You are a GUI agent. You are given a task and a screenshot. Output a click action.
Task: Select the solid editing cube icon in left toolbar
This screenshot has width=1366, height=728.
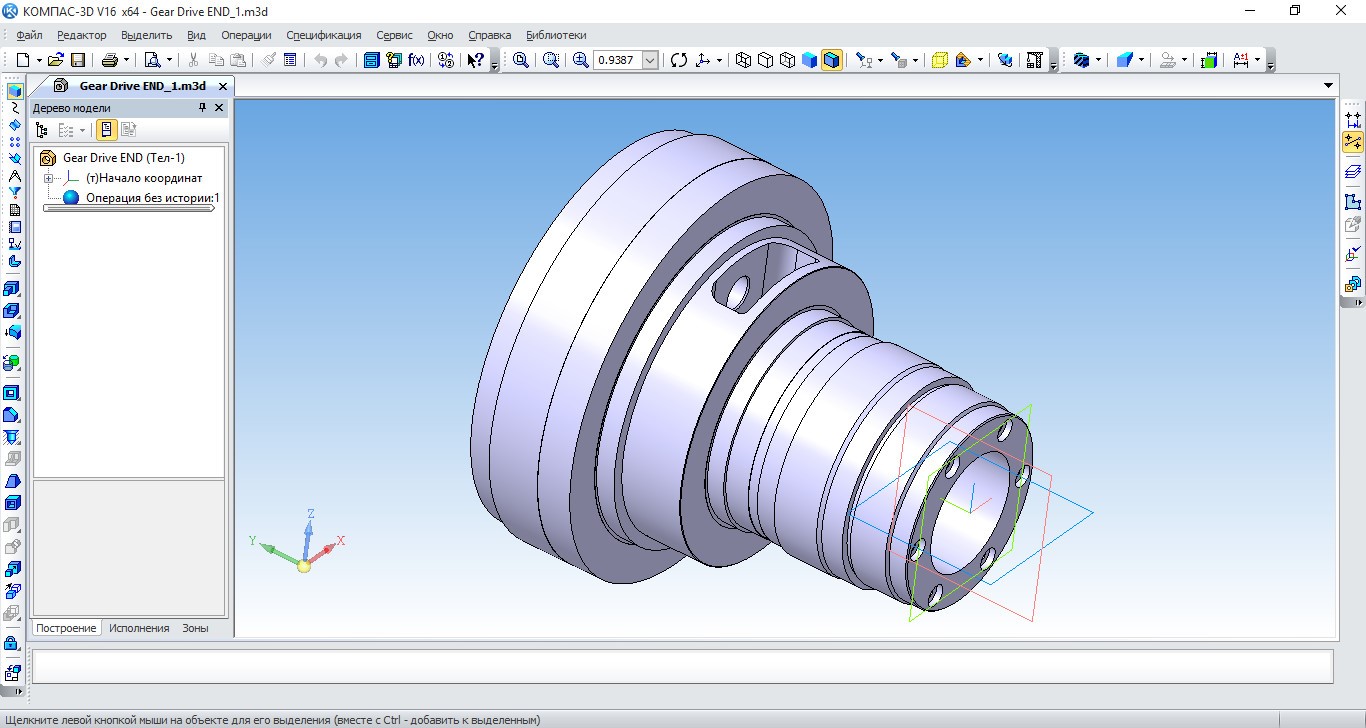point(14,90)
